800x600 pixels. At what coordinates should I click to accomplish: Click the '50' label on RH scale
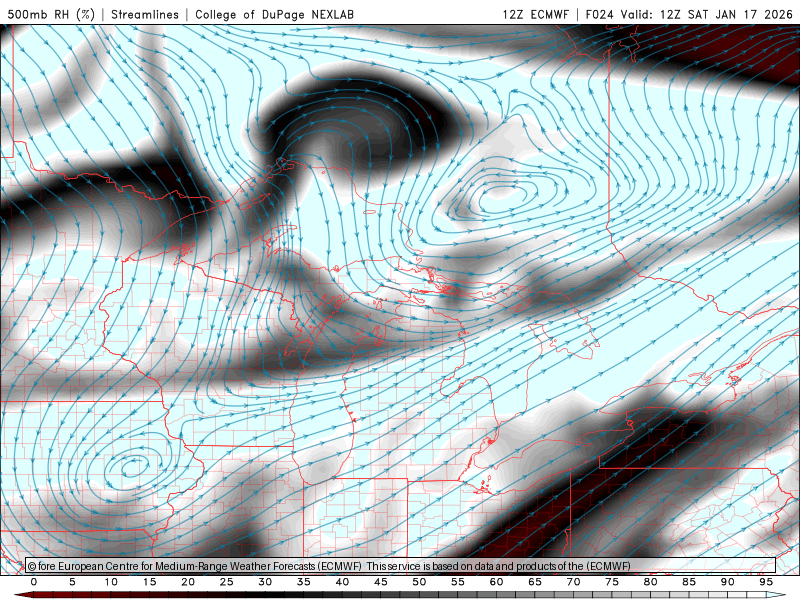[419, 582]
